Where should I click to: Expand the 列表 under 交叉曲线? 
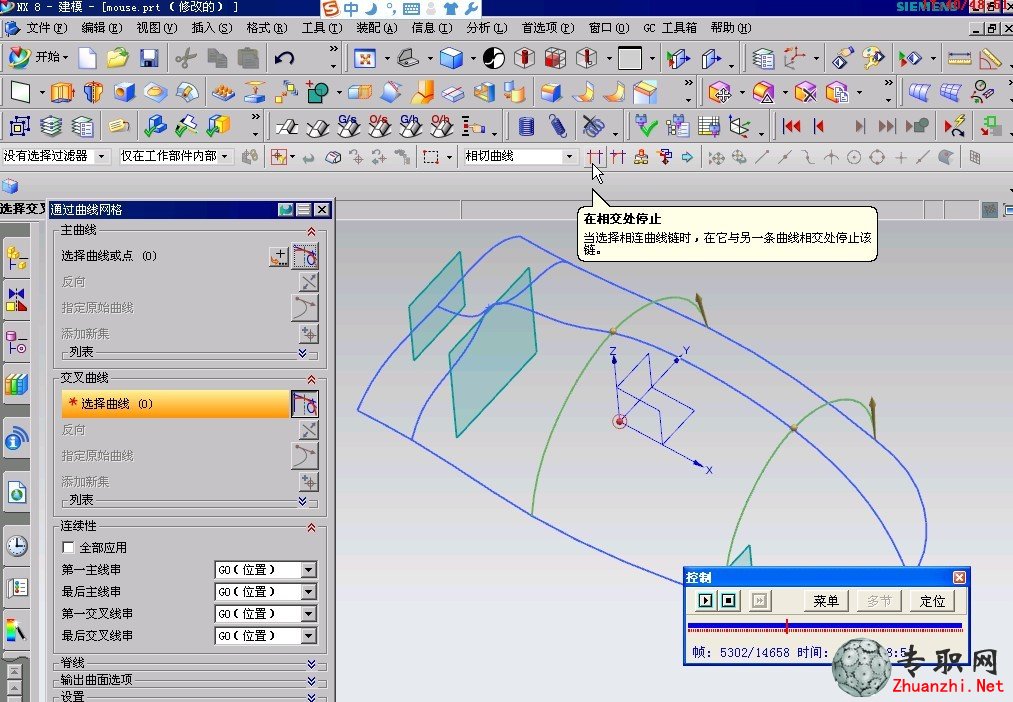pyautogui.click(x=302, y=501)
